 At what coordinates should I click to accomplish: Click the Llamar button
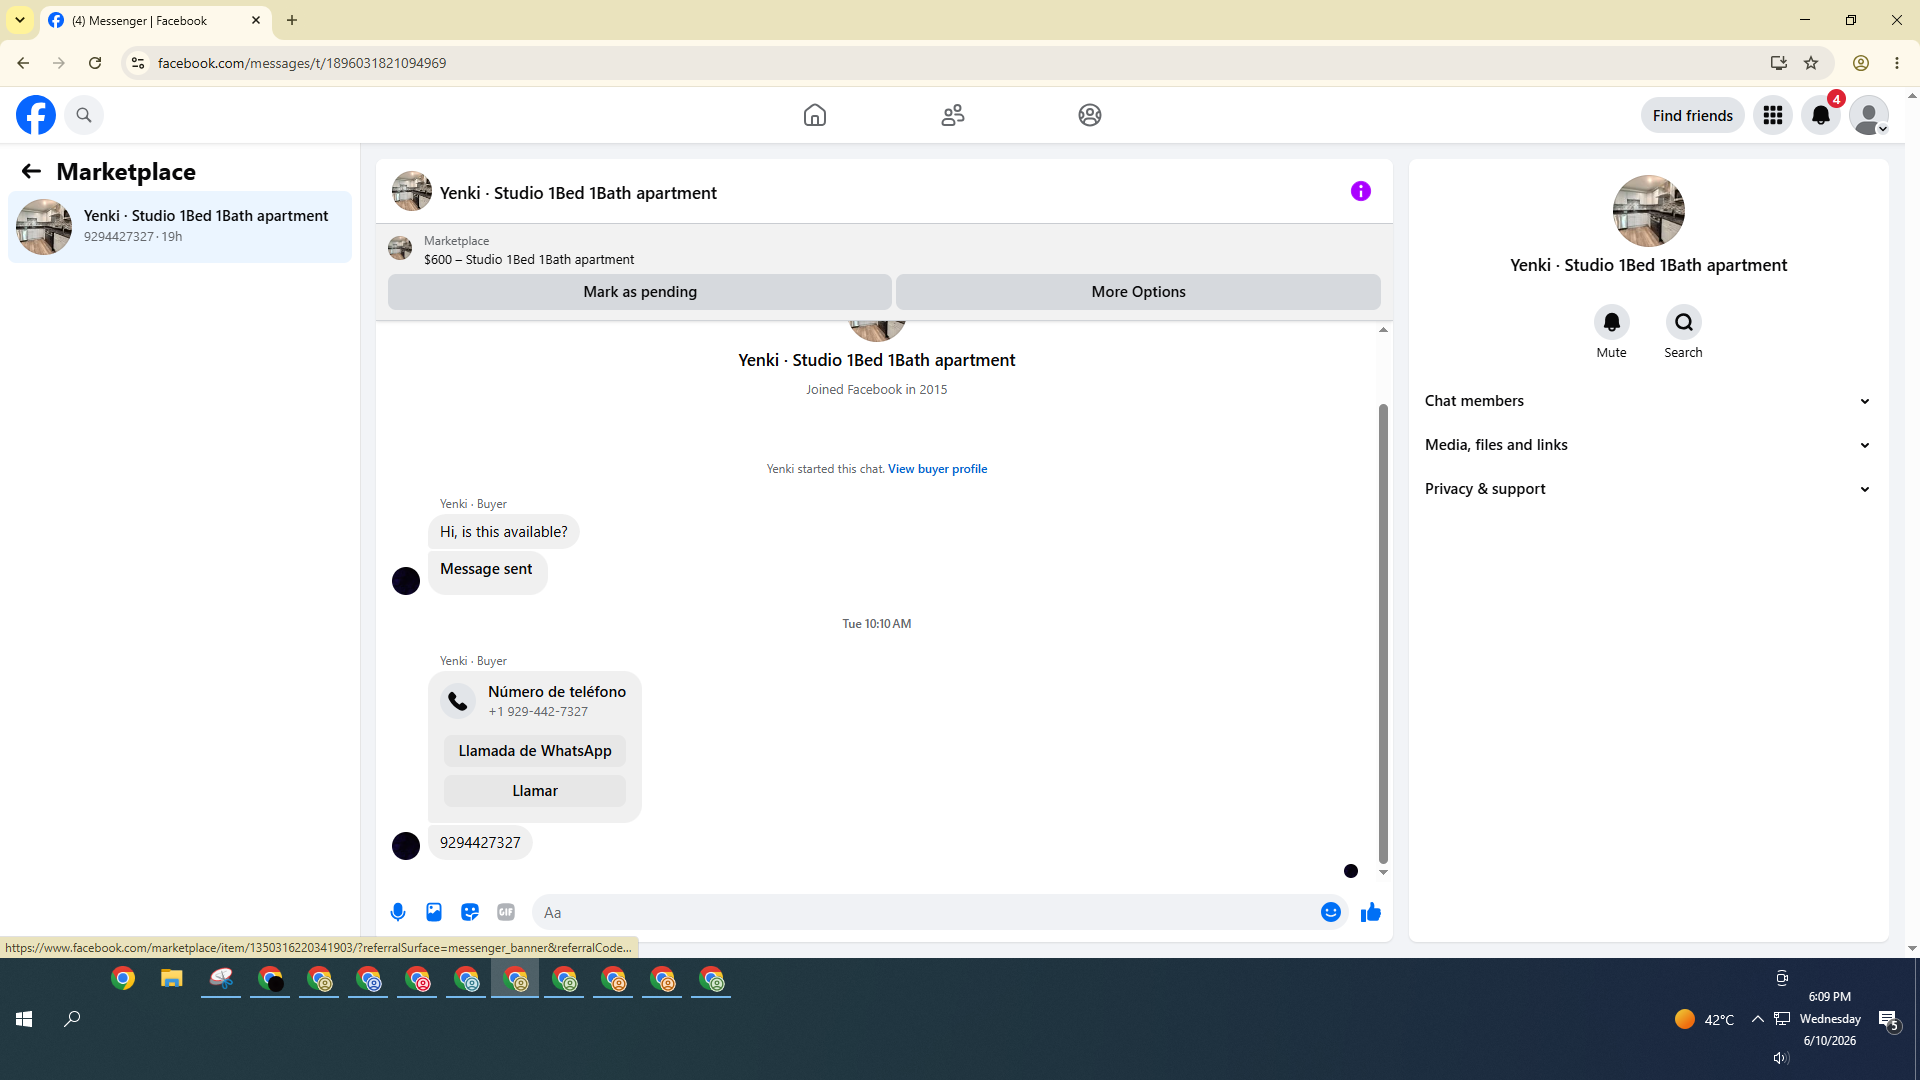coord(535,791)
